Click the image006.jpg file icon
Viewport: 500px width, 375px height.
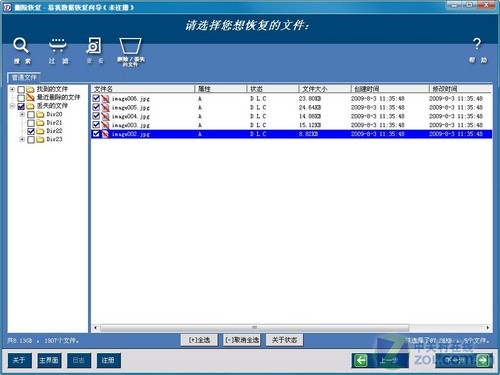[105, 99]
